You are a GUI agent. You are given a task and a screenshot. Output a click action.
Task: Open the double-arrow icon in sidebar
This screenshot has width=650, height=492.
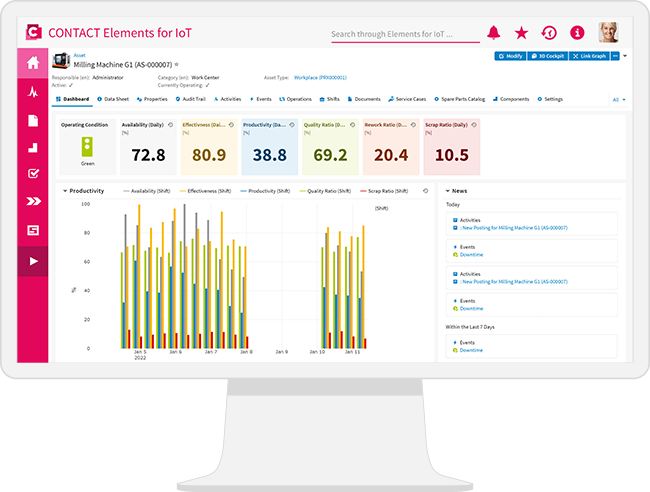[x=33, y=201]
